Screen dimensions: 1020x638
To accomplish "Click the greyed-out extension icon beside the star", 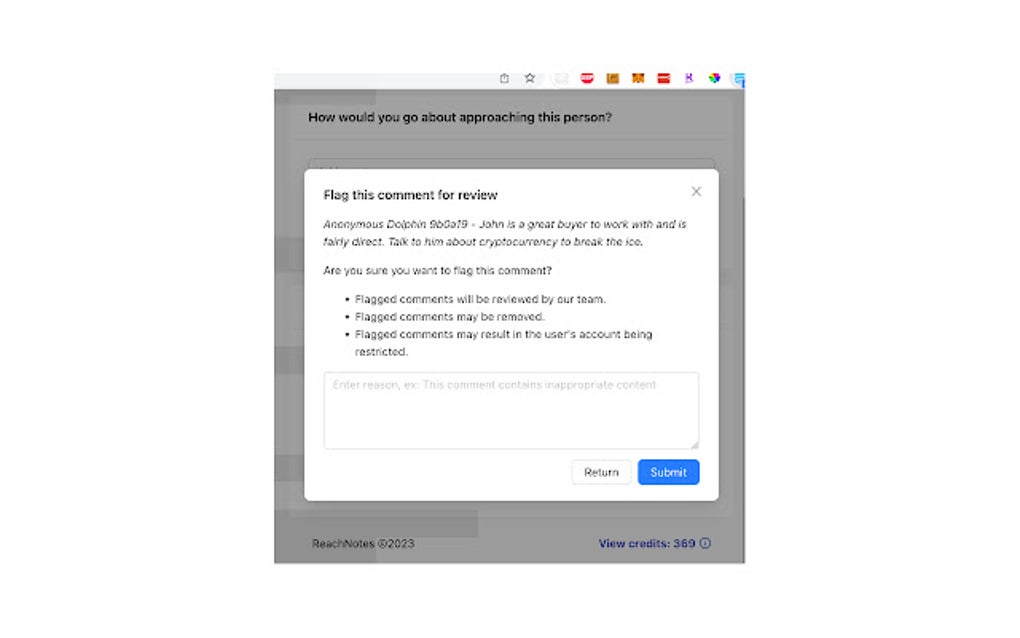I will 561,78.
